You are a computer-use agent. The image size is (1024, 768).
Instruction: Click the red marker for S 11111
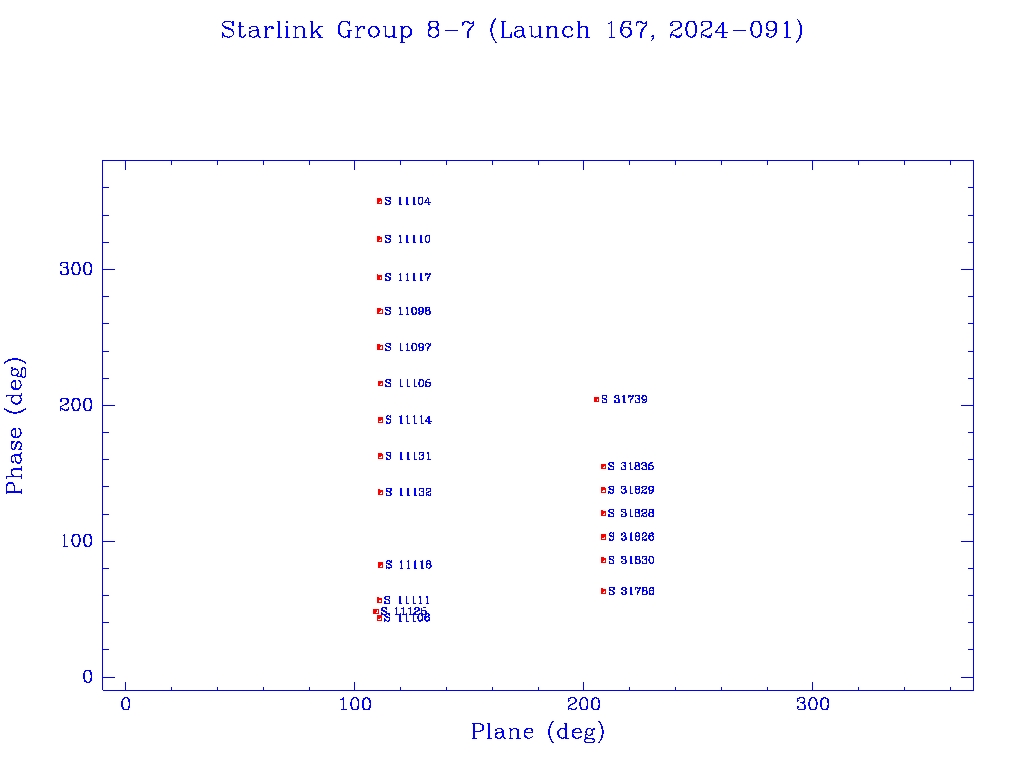pyautogui.click(x=379, y=600)
